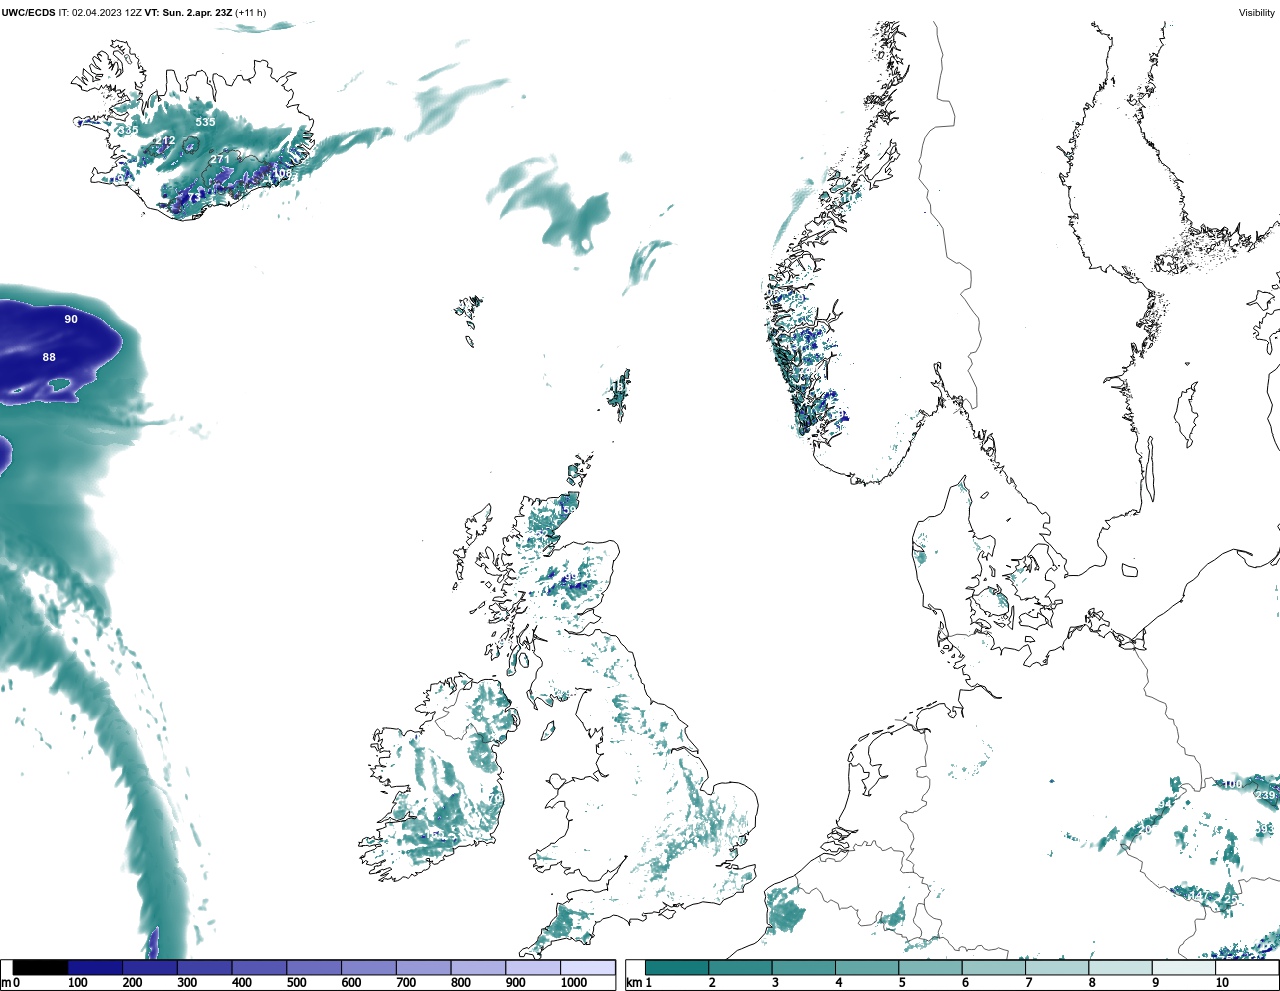Select the black 0–100 m legend swatch
The width and height of the screenshot is (1280, 991).
pyautogui.click(x=41, y=968)
